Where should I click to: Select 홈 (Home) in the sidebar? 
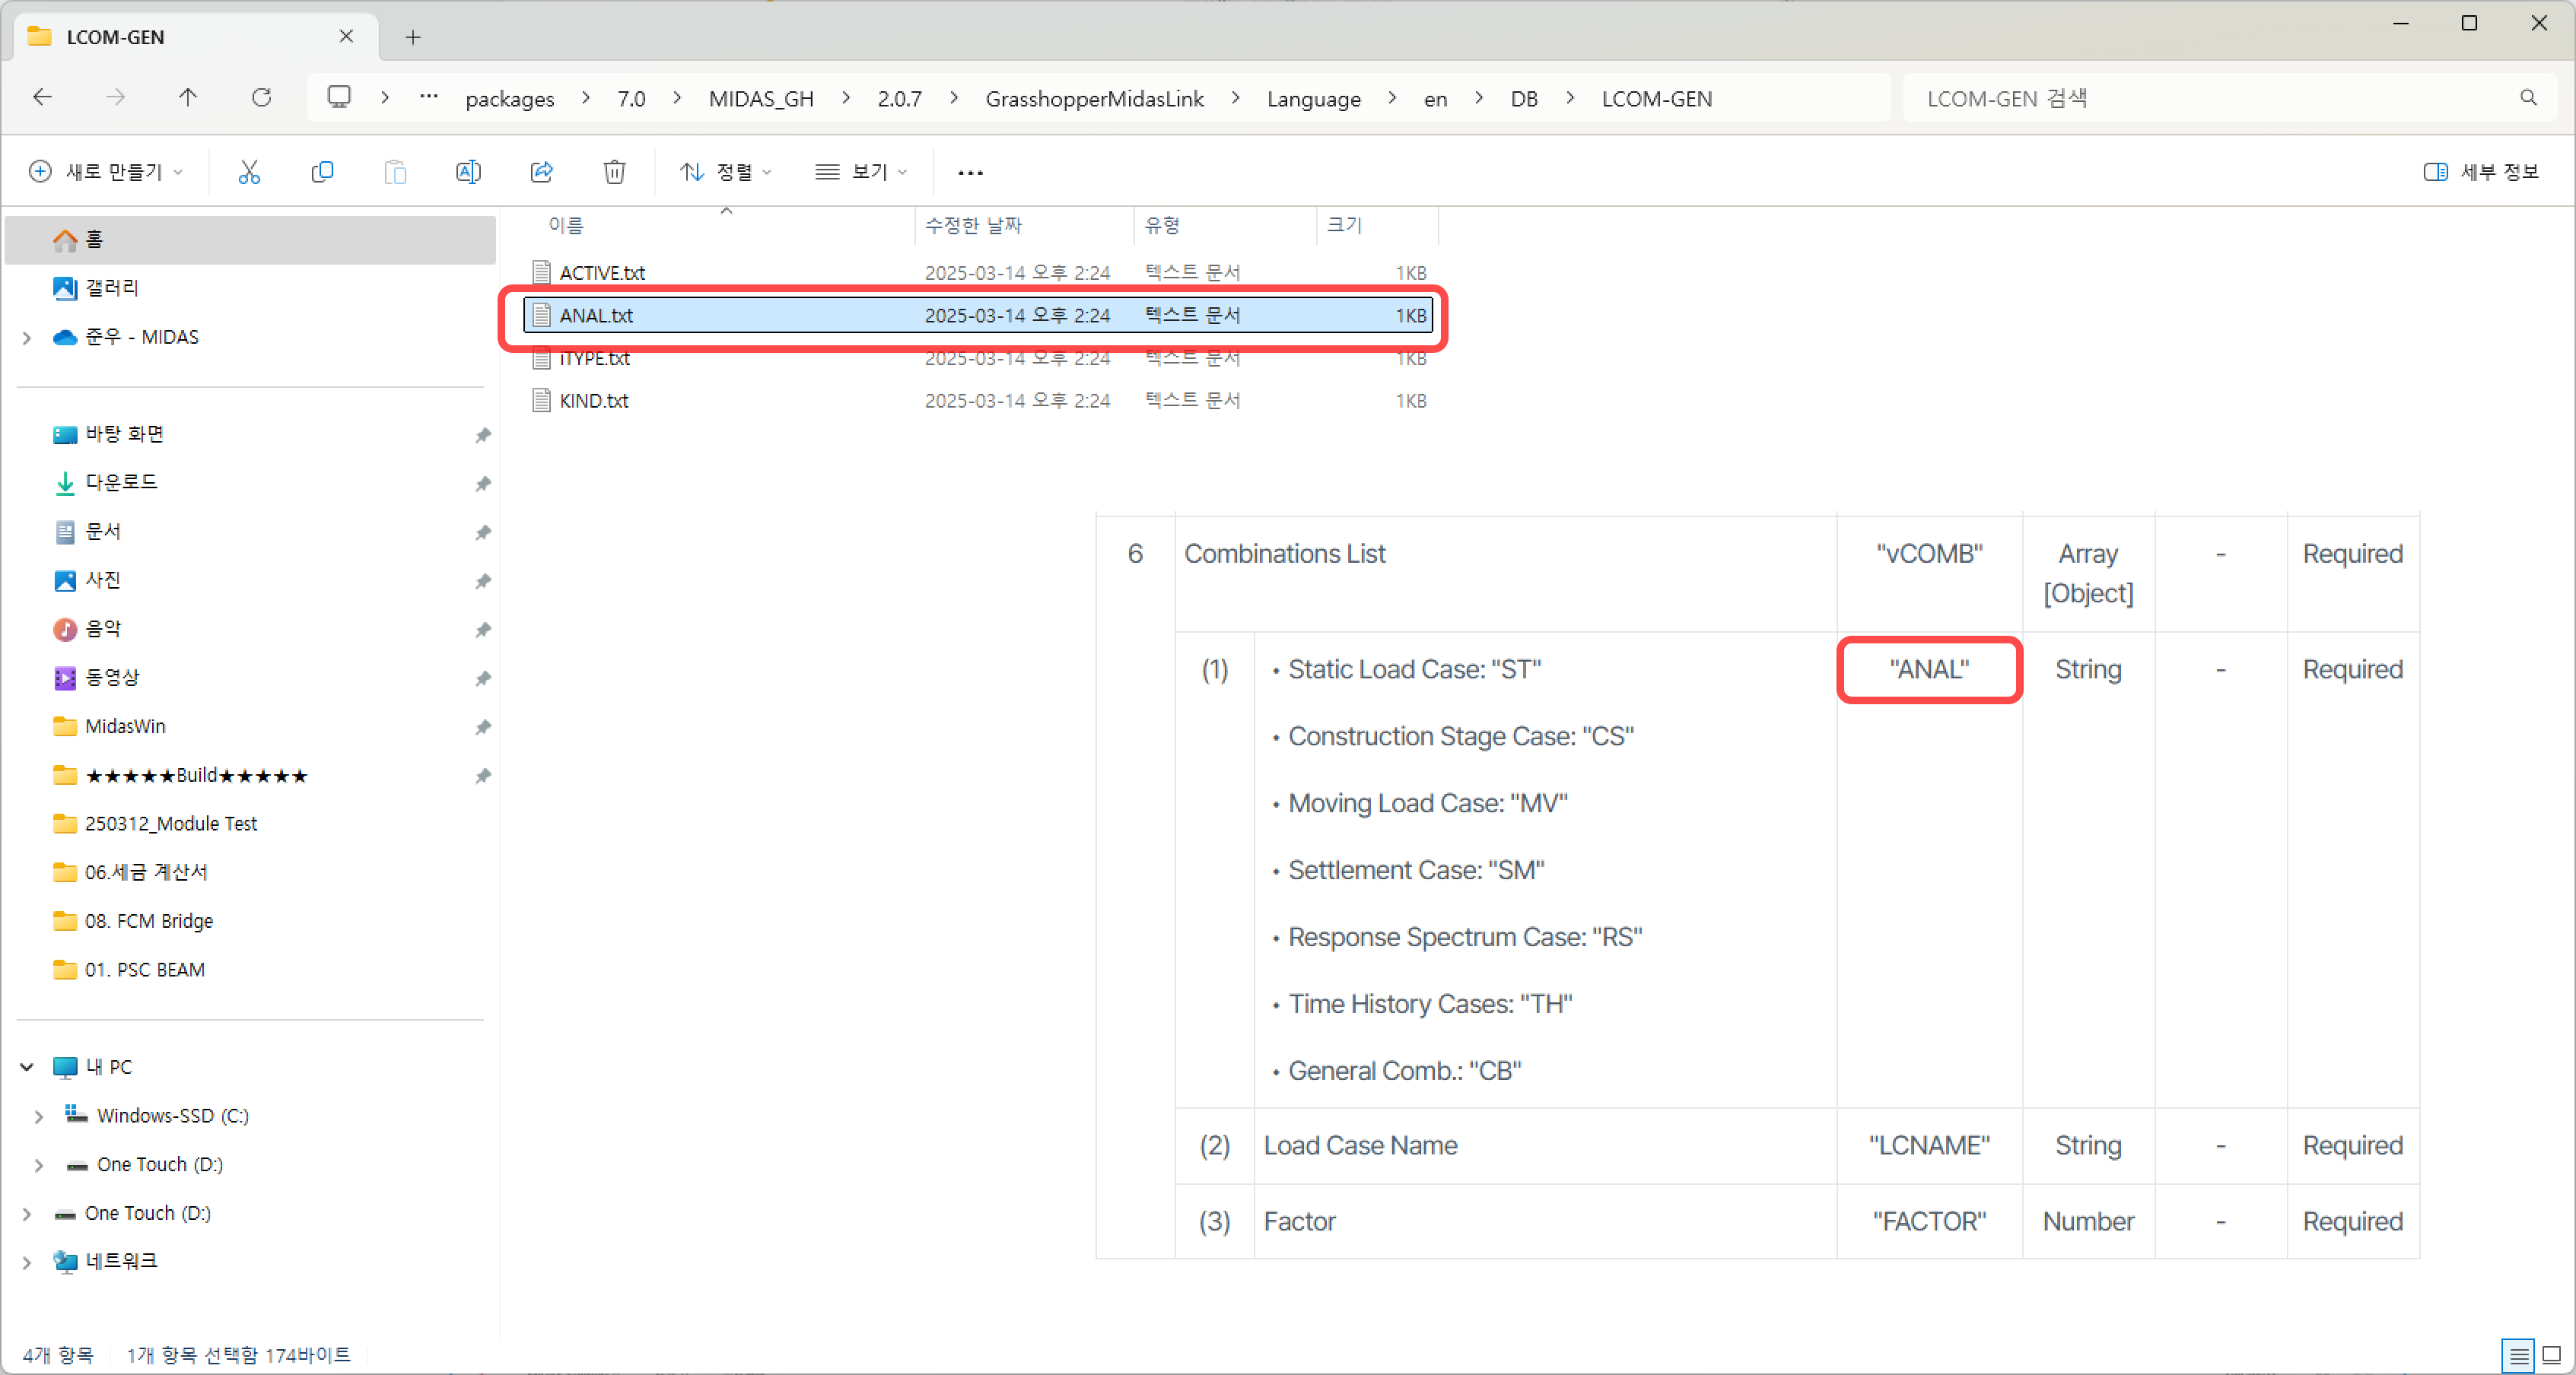[x=250, y=240]
